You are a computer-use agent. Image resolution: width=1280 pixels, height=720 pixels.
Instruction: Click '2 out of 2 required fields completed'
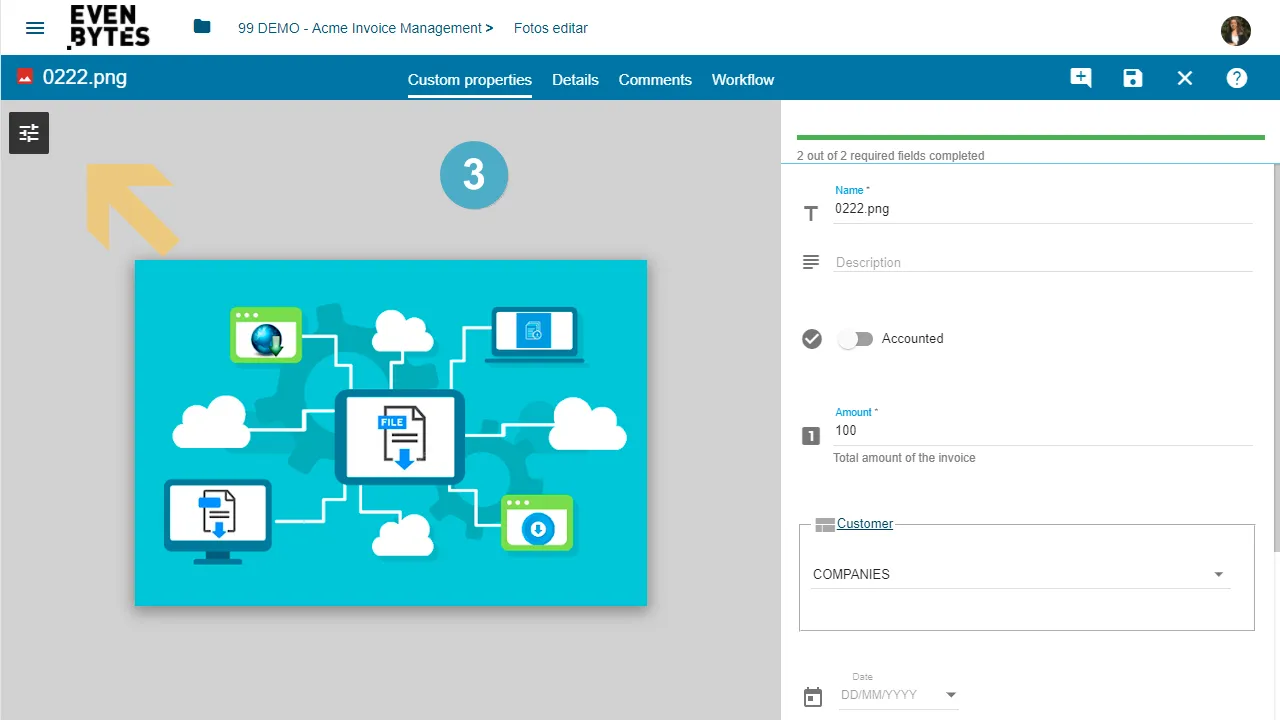pyautogui.click(x=890, y=156)
